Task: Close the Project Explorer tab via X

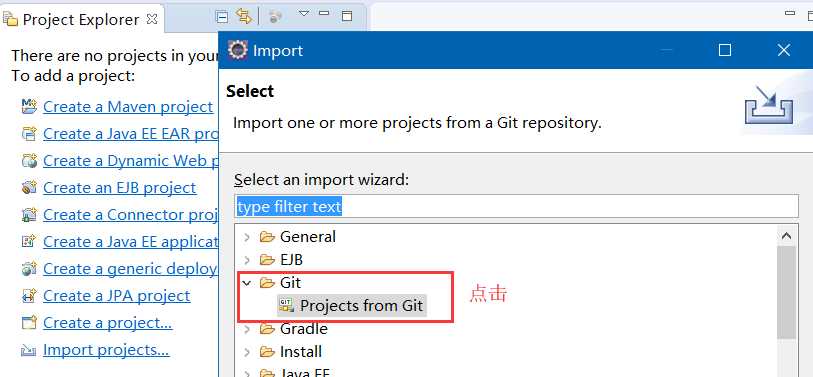Action: tap(152, 19)
